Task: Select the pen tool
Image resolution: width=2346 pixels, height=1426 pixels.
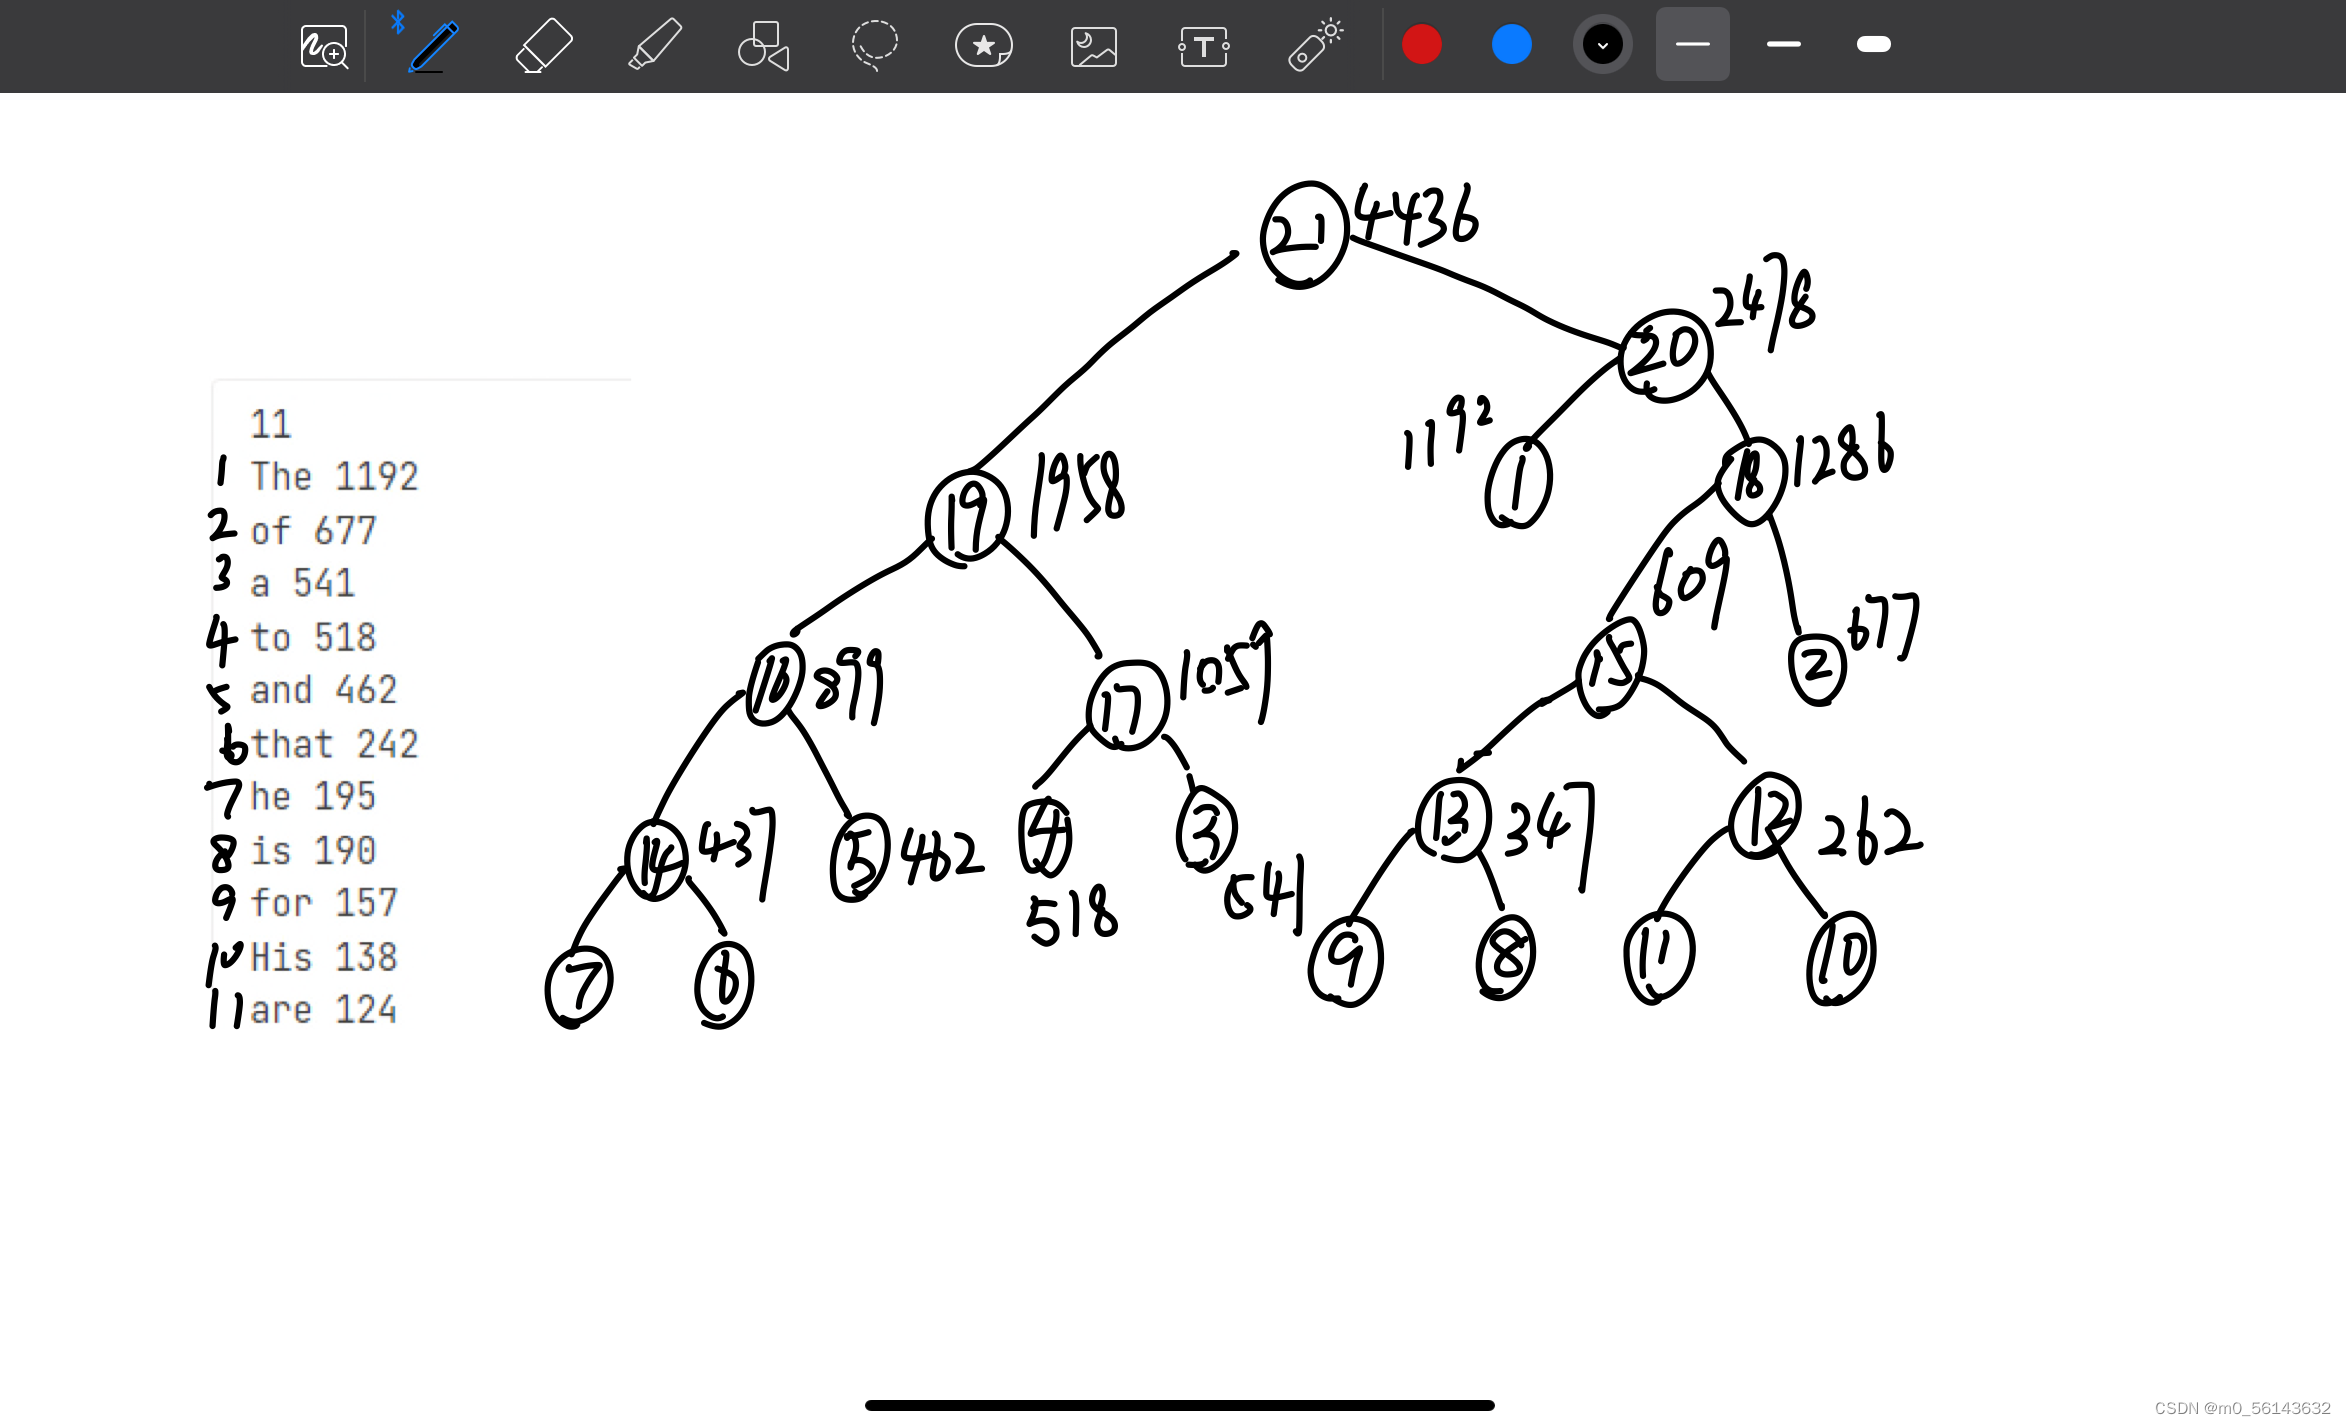Action: tap(434, 46)
